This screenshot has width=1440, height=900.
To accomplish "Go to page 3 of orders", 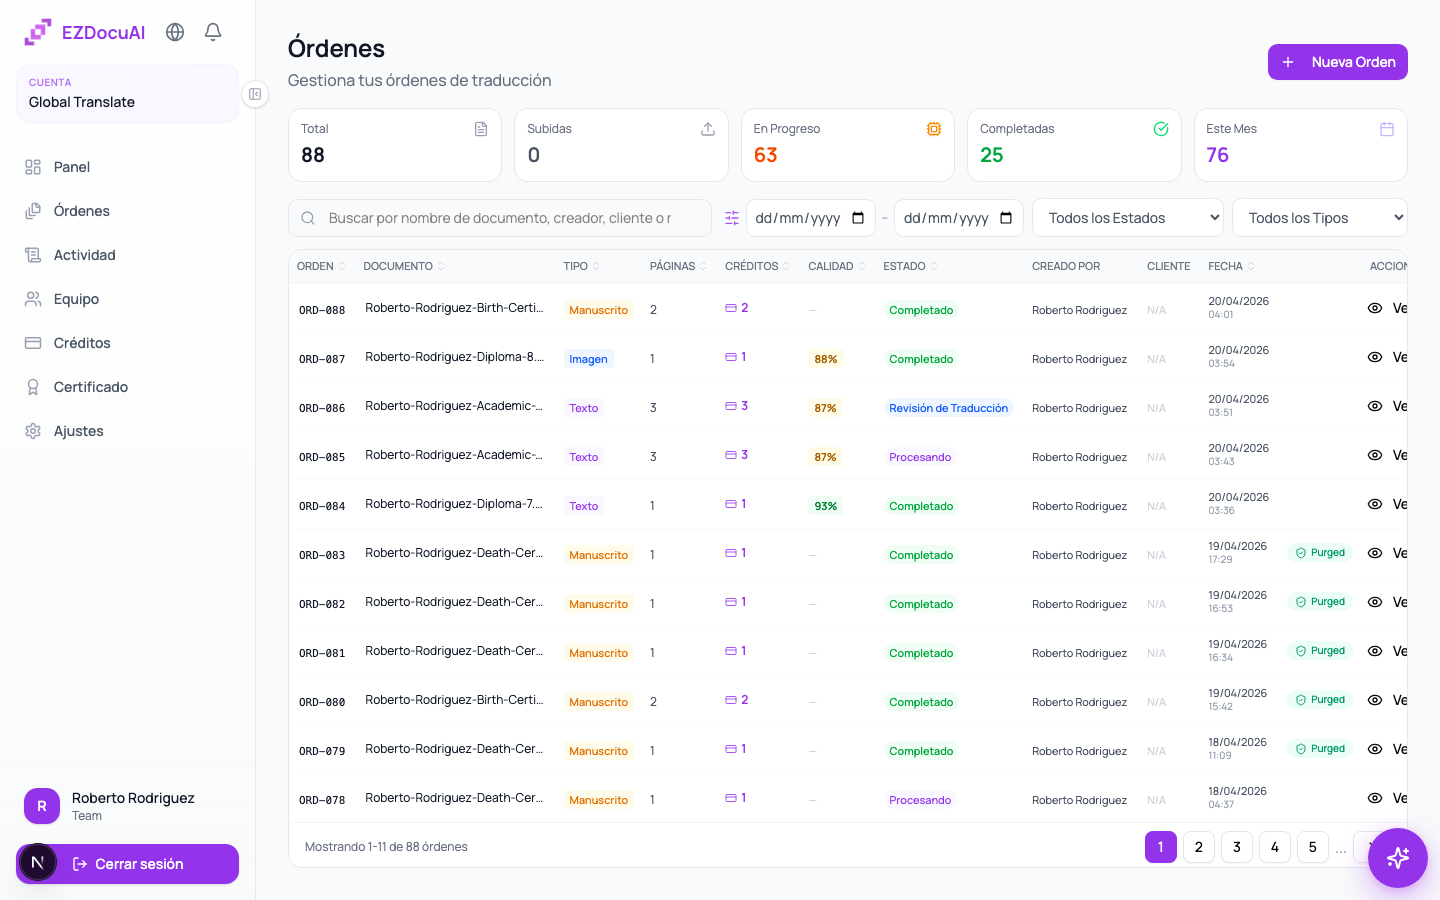I will tap(1236, 847).
